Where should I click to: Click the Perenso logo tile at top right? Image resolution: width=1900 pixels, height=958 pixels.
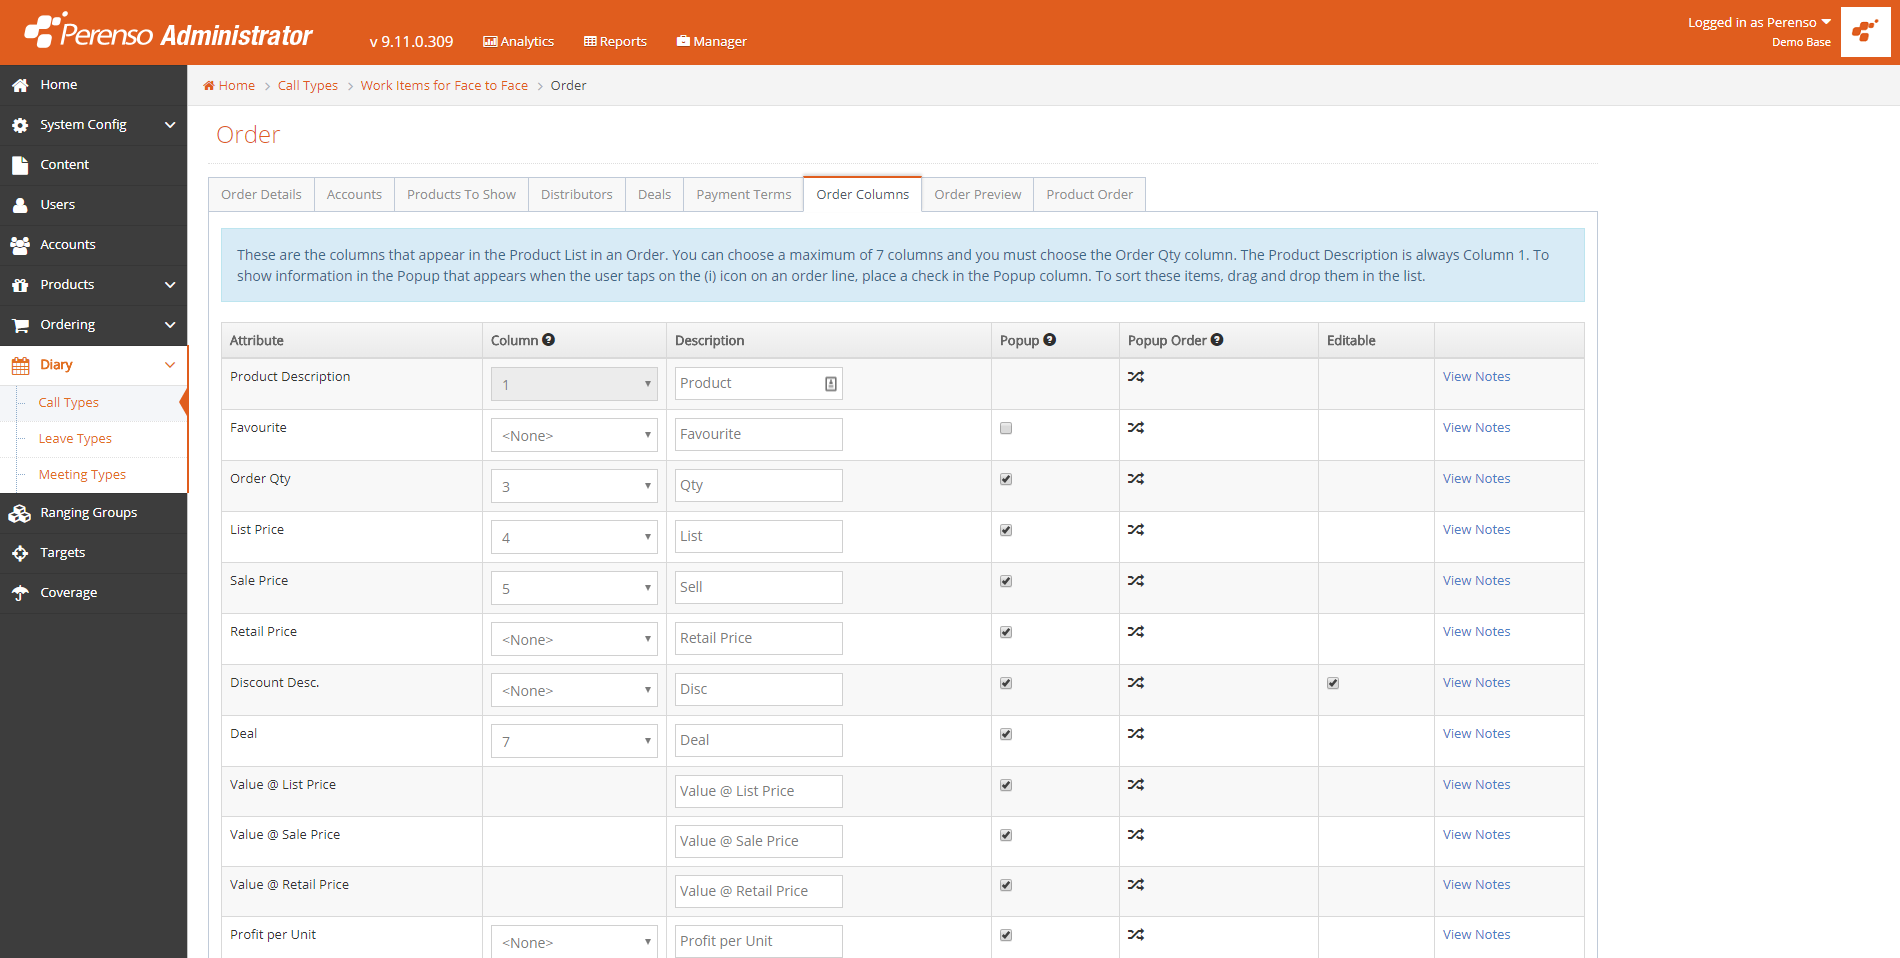tap(1865, 32)
